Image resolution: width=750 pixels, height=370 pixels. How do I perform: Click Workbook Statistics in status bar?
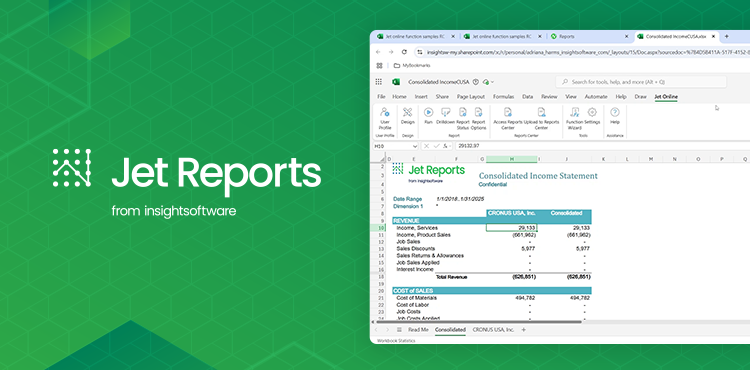(x=396, y=340)
